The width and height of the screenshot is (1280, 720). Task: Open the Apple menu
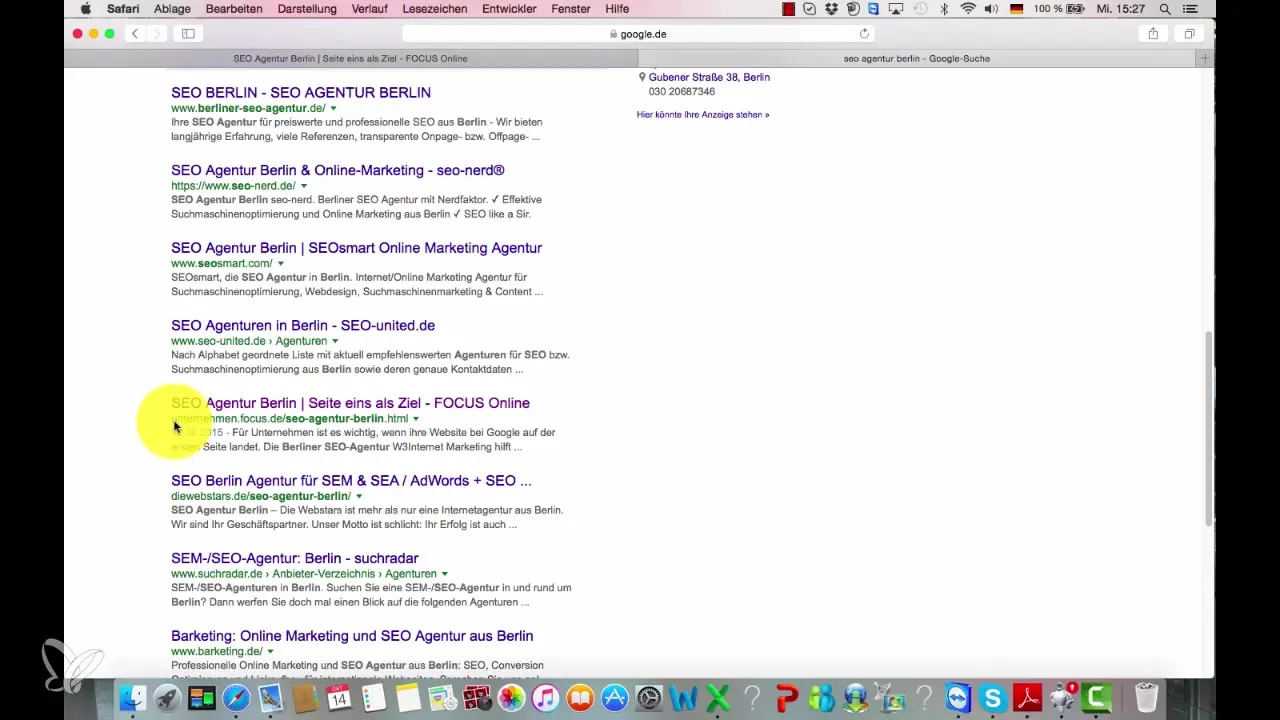(86, 9)
